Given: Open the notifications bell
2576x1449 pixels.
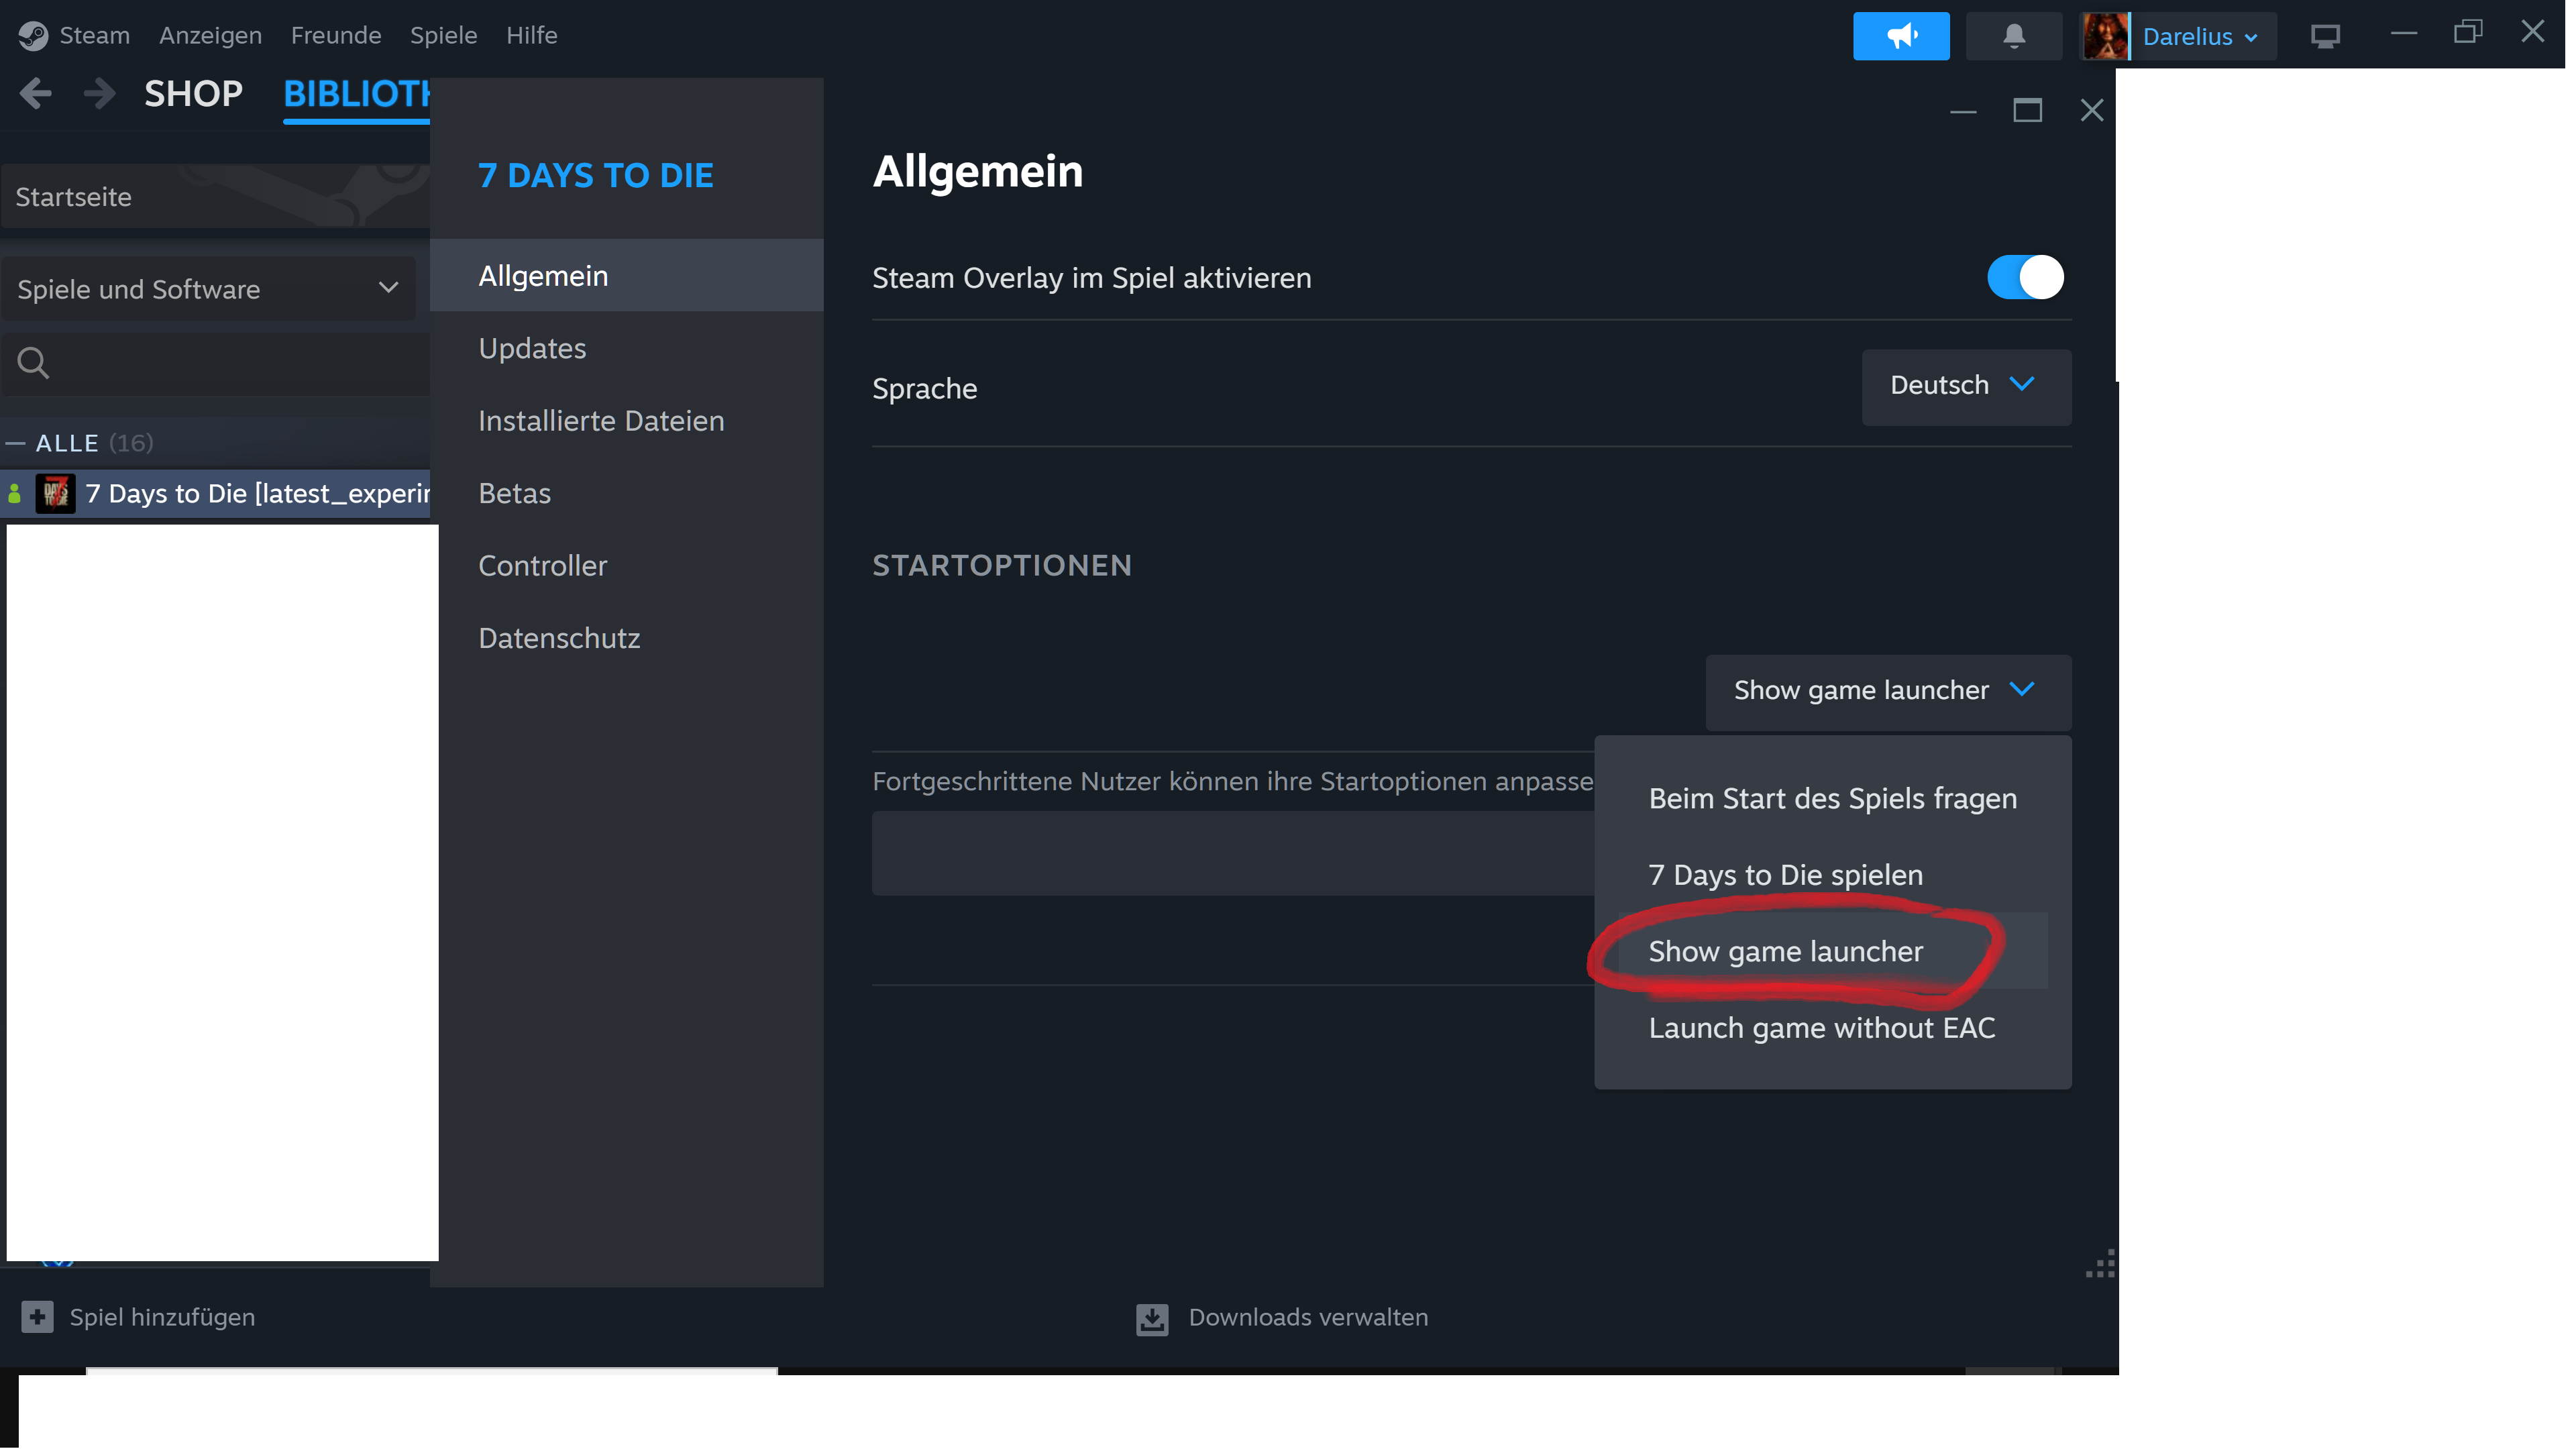Looking at the screenshot, I should tap(2013, 36).
